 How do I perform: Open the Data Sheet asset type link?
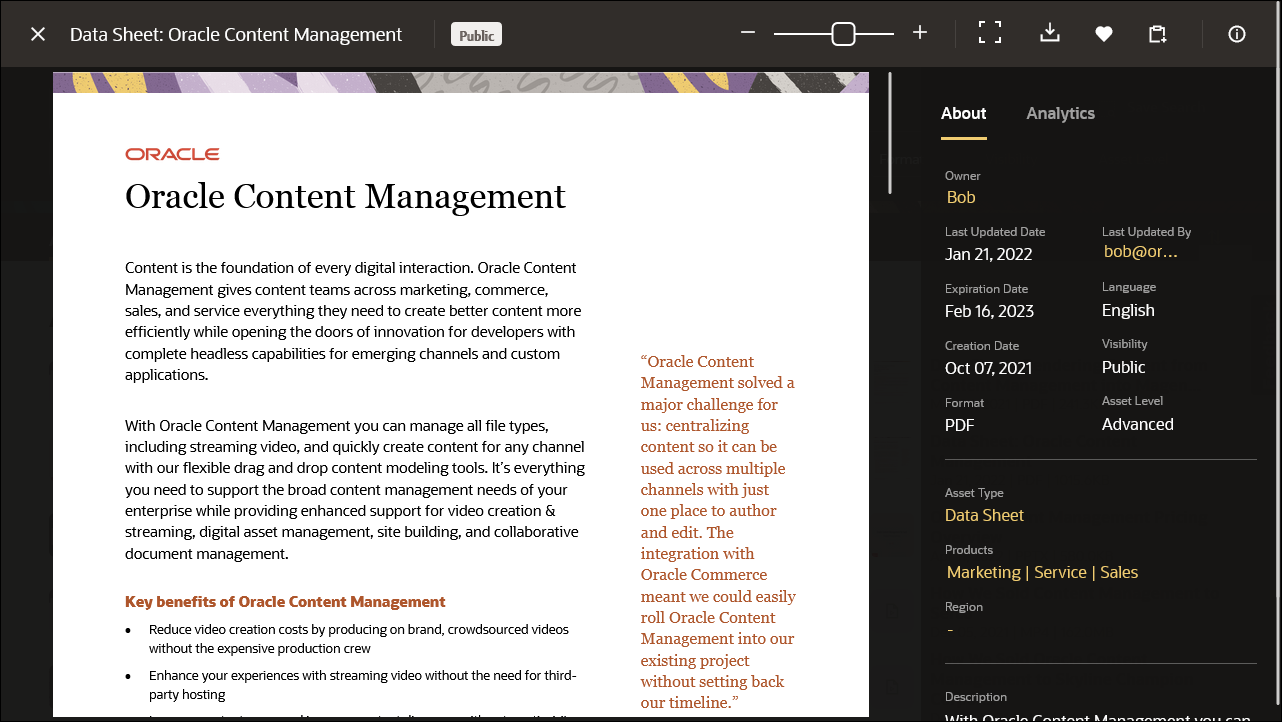pos(985,516)
